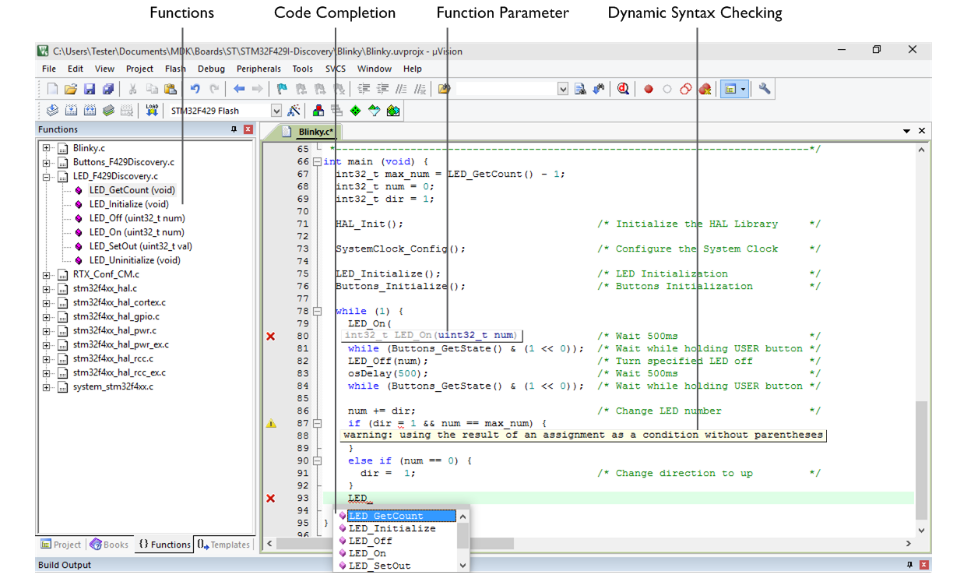Open the Peripherals menu

(x=259, y=69)
